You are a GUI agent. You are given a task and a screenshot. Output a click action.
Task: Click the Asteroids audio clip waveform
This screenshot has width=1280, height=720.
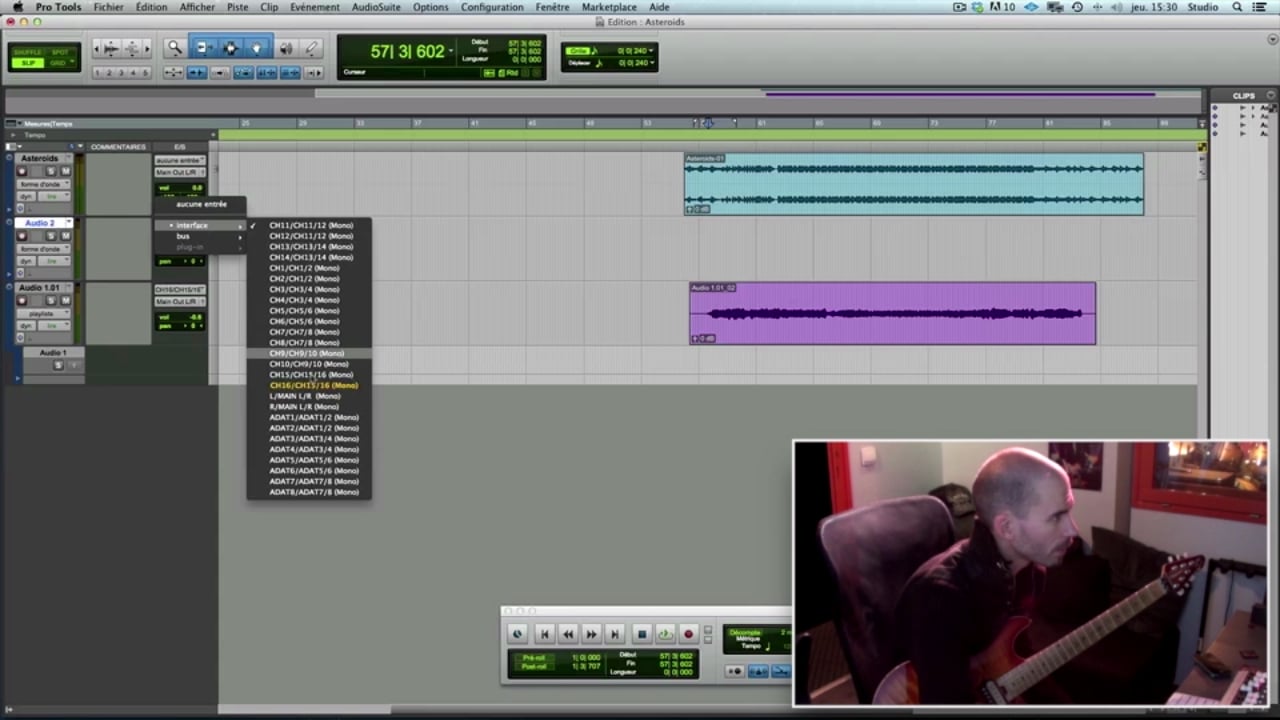[x=914, y=184]
